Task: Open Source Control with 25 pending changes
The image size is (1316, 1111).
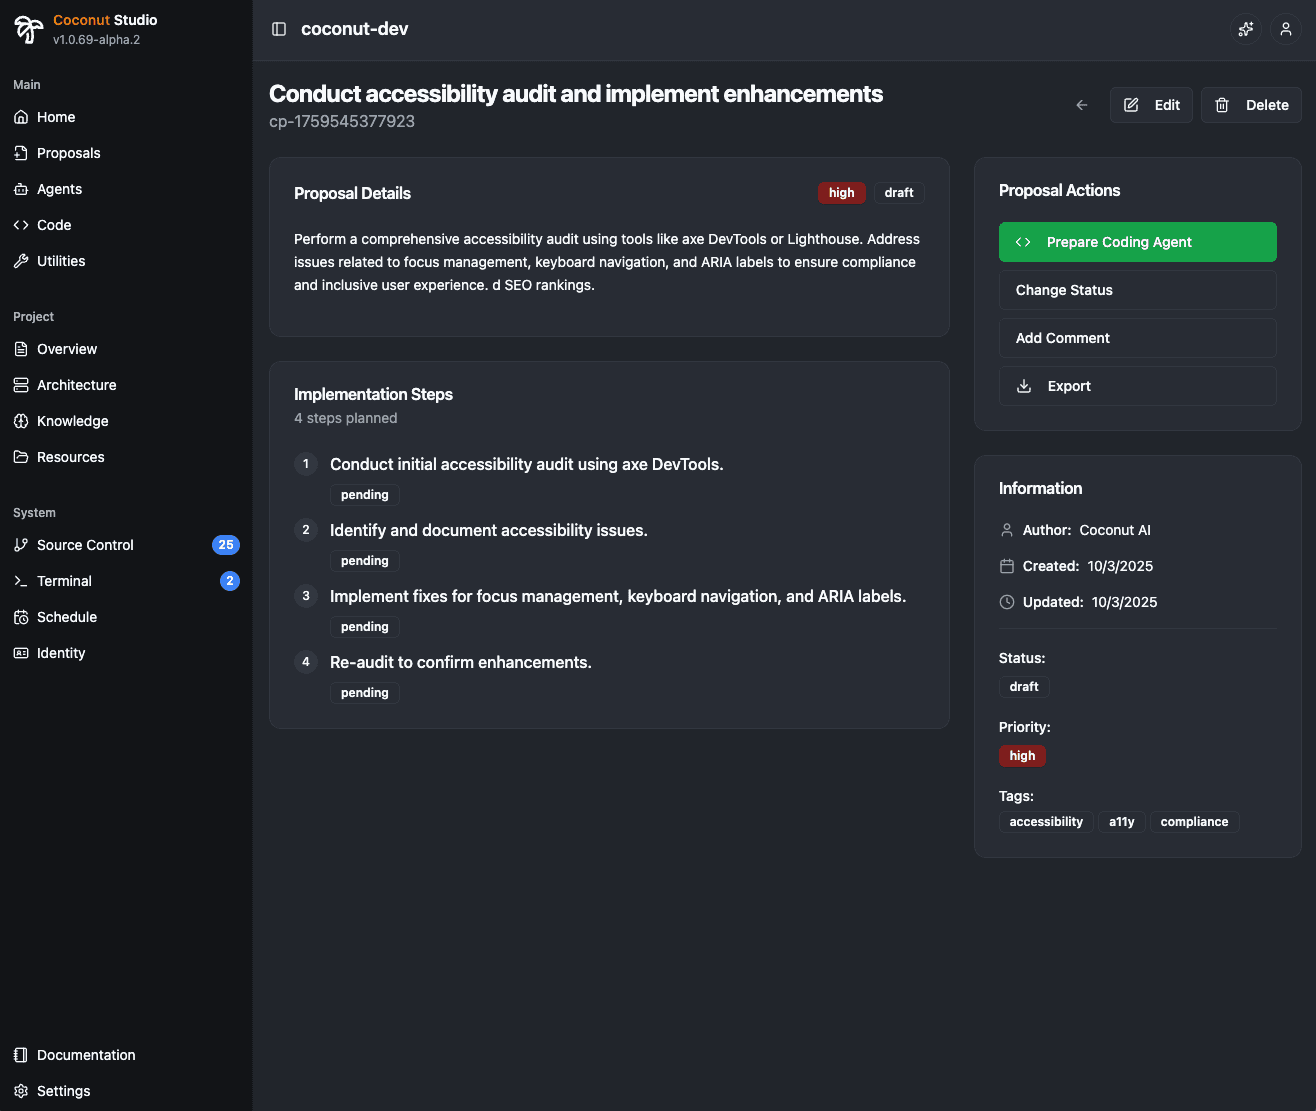Action: [x=85, y=545]
